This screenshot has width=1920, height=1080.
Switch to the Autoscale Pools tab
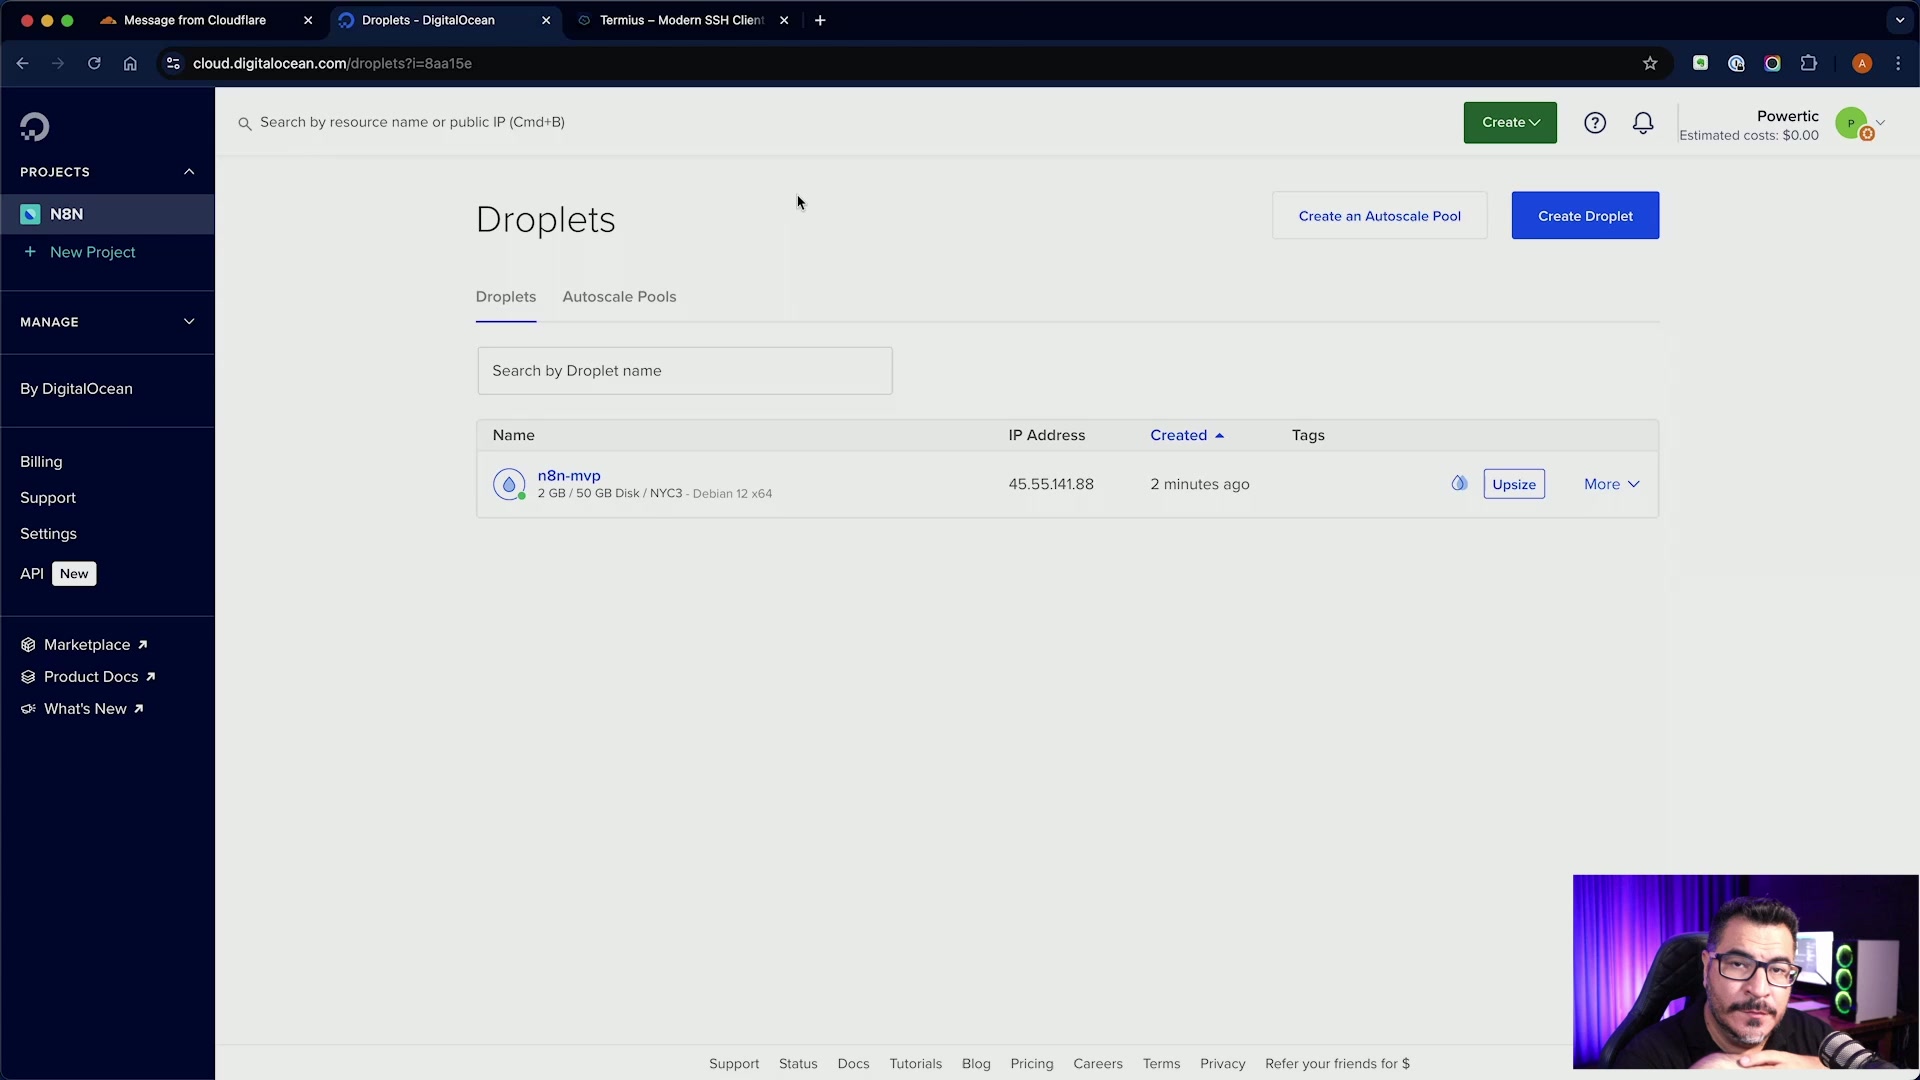[619, 297]
